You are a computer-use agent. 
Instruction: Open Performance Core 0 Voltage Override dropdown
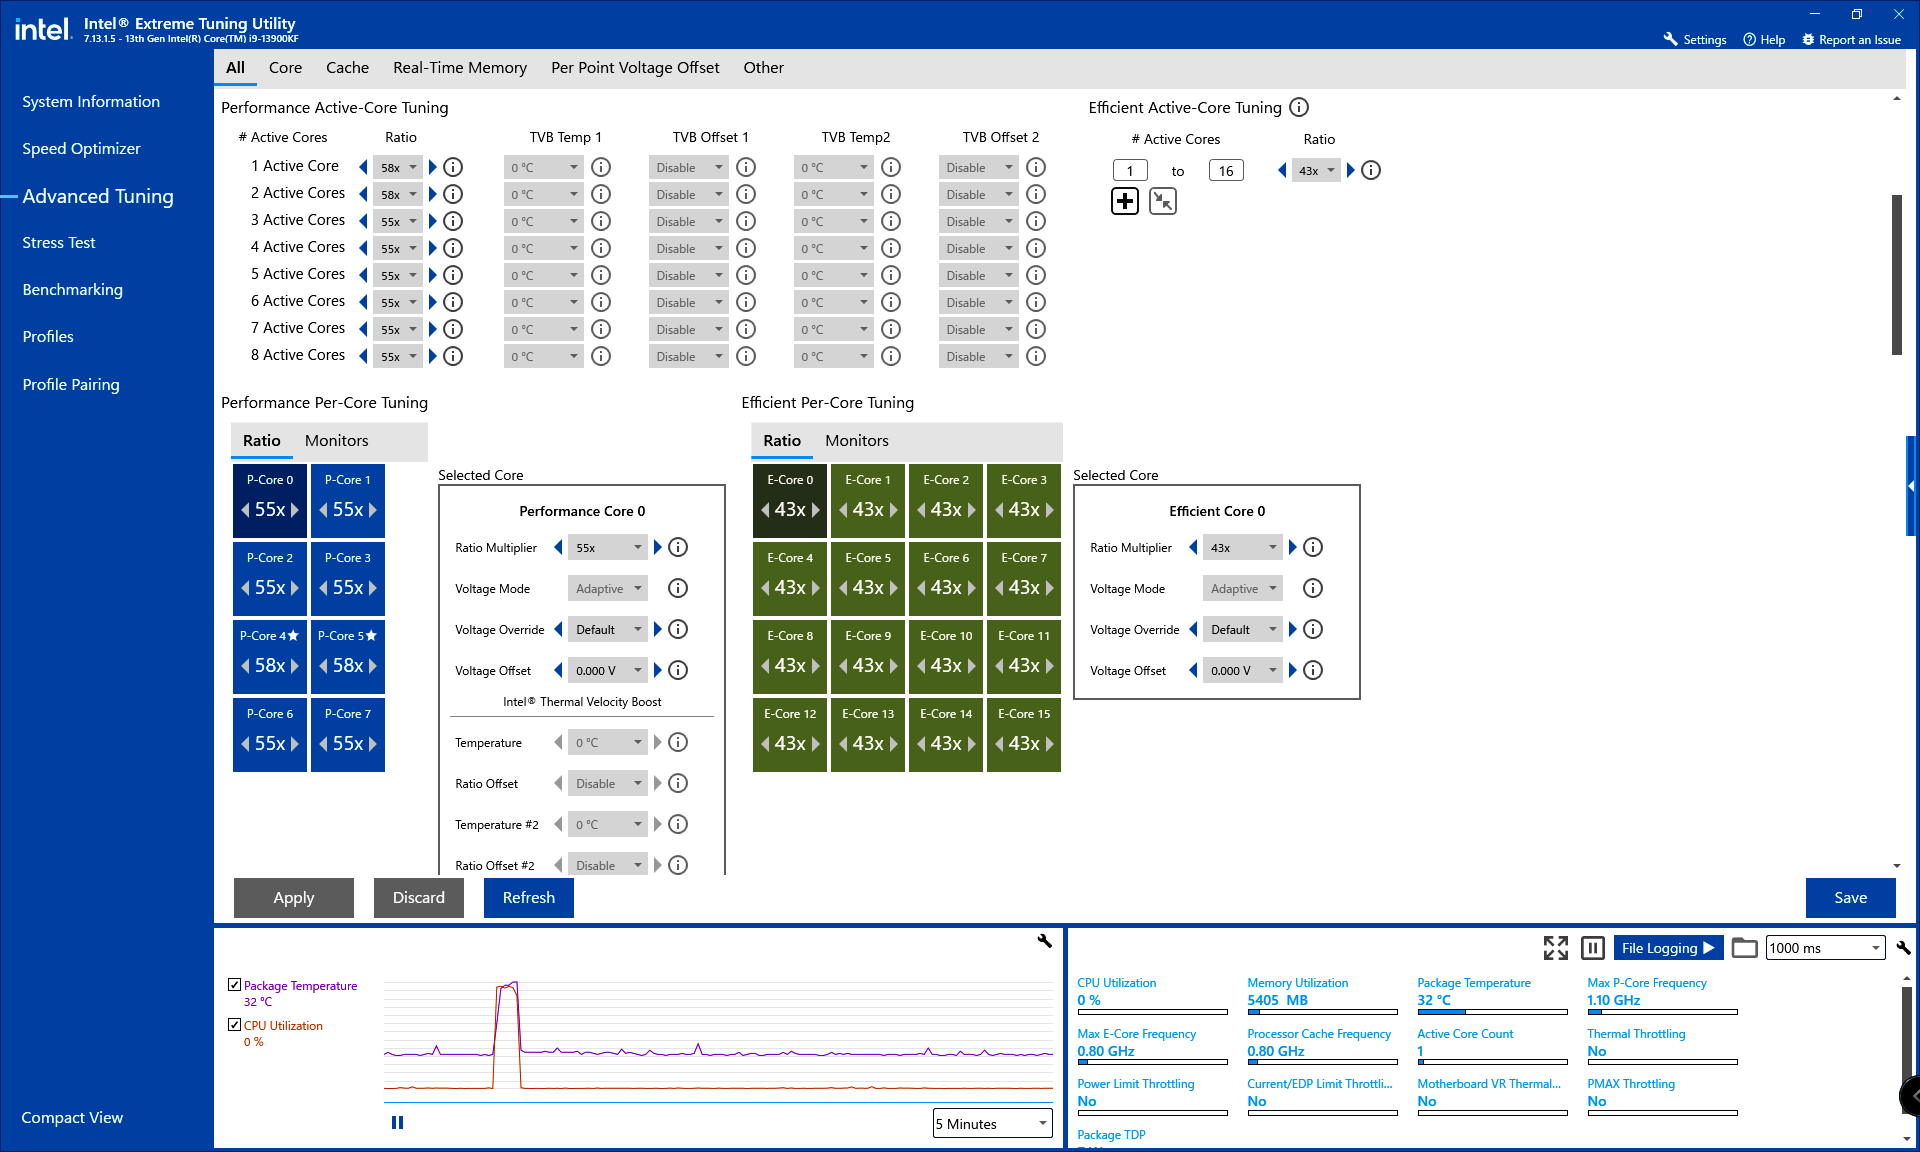coord(608,629)
